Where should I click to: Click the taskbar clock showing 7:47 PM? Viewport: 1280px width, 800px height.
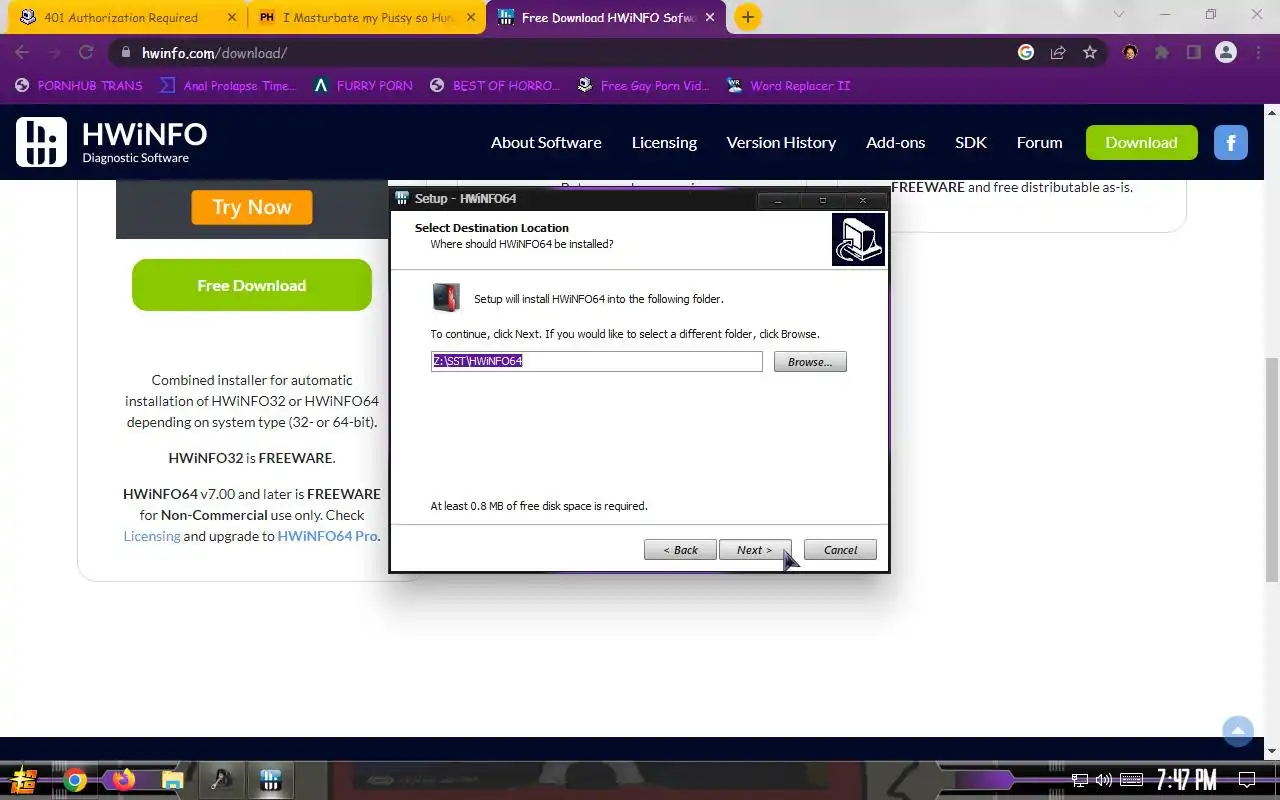(x=1186, y=780)
